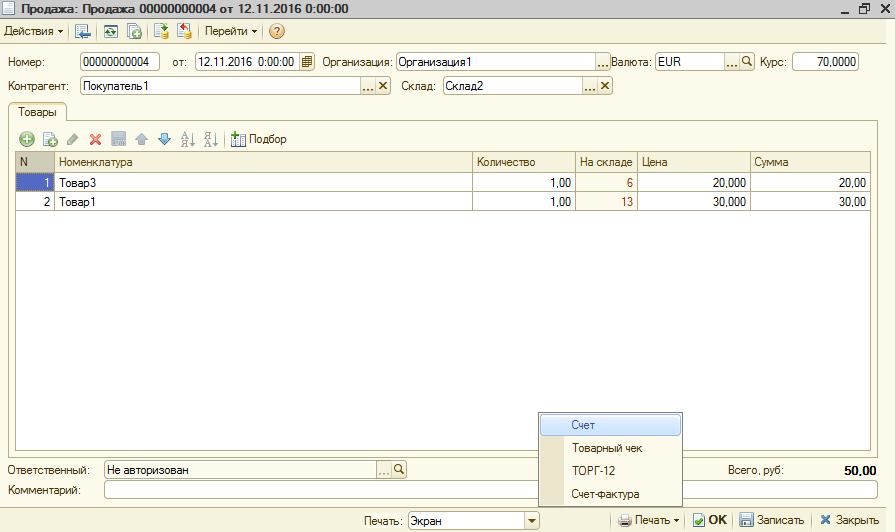Click the Организация field
The height and width of the screenshot is (532, 895).
pos(495,62)
